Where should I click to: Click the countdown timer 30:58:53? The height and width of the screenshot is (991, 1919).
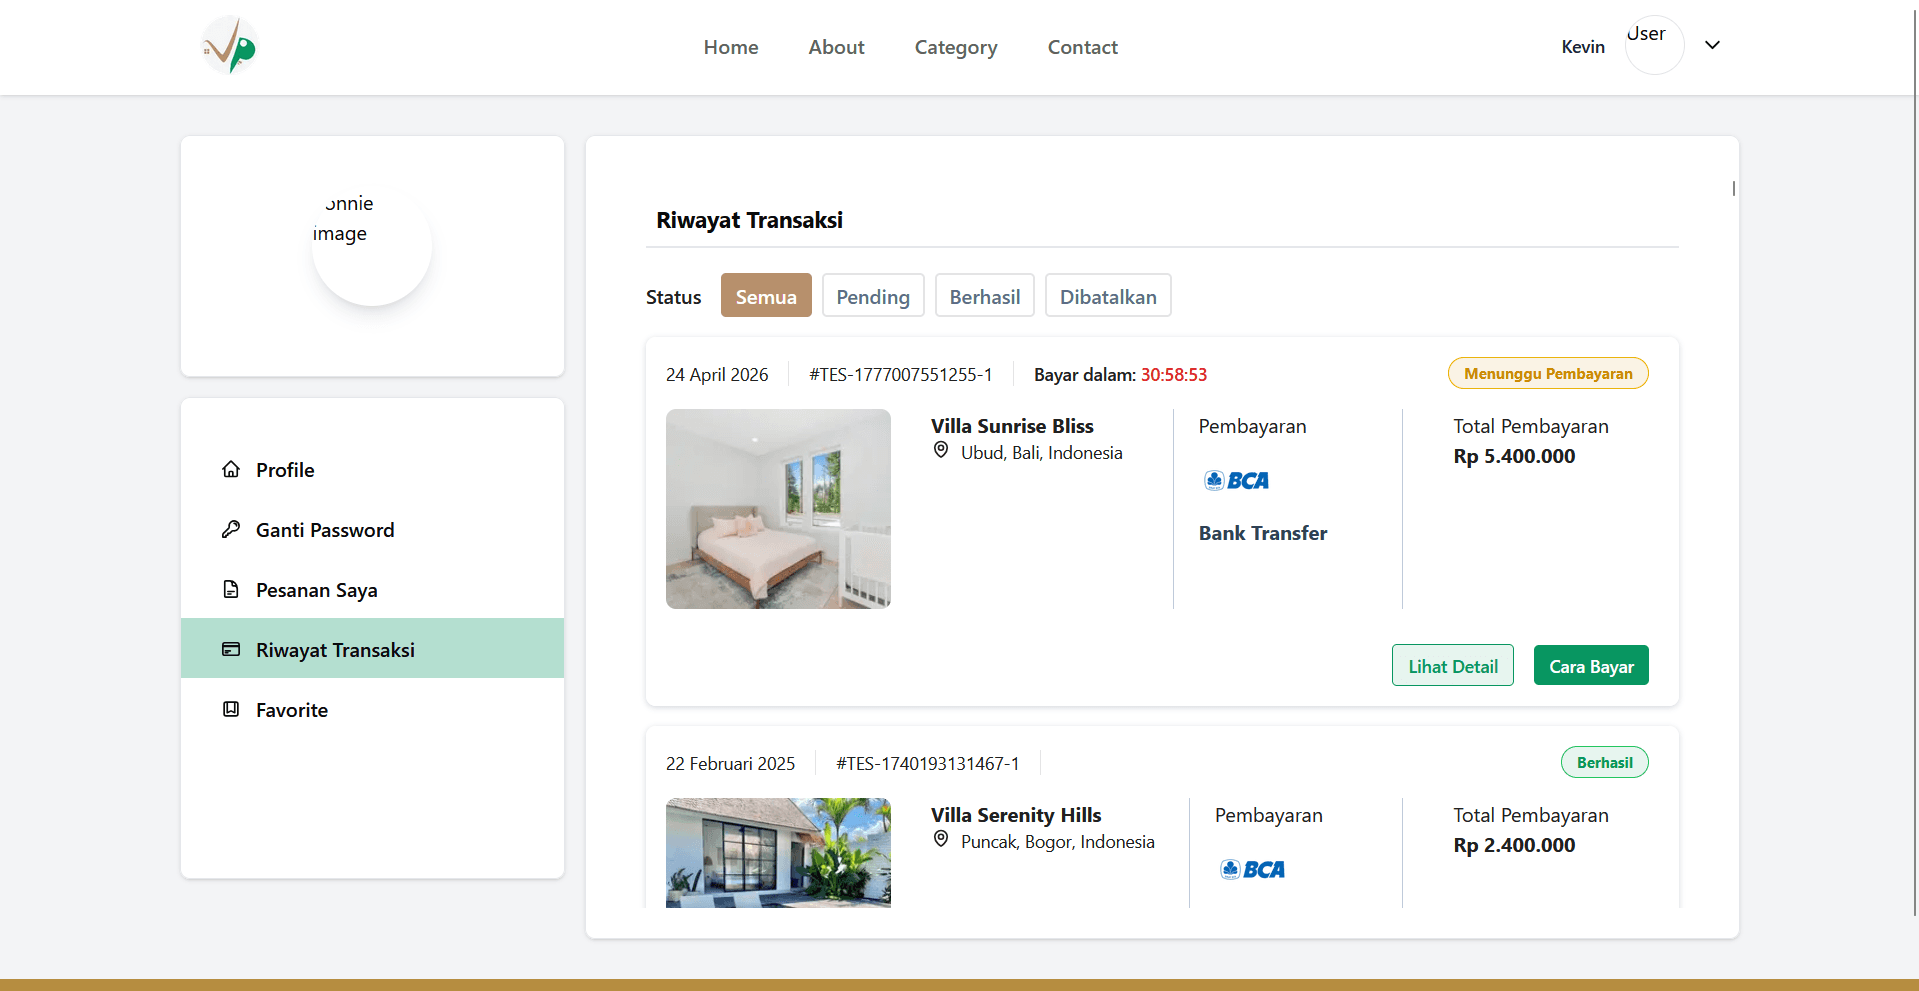[1174, 375]
